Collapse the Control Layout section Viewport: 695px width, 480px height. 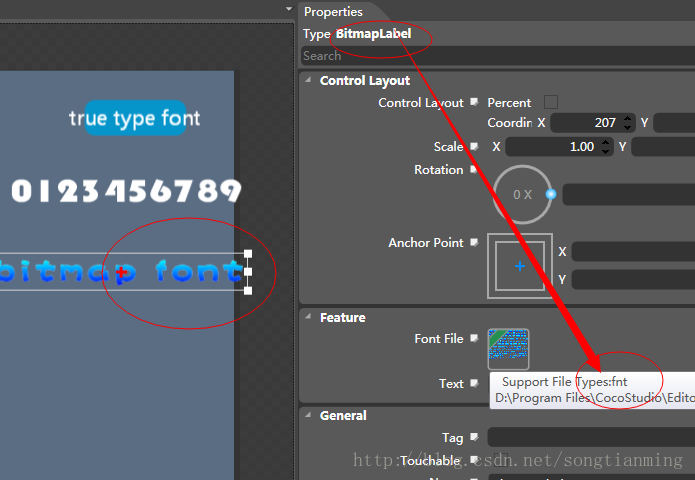coord(309,80)
